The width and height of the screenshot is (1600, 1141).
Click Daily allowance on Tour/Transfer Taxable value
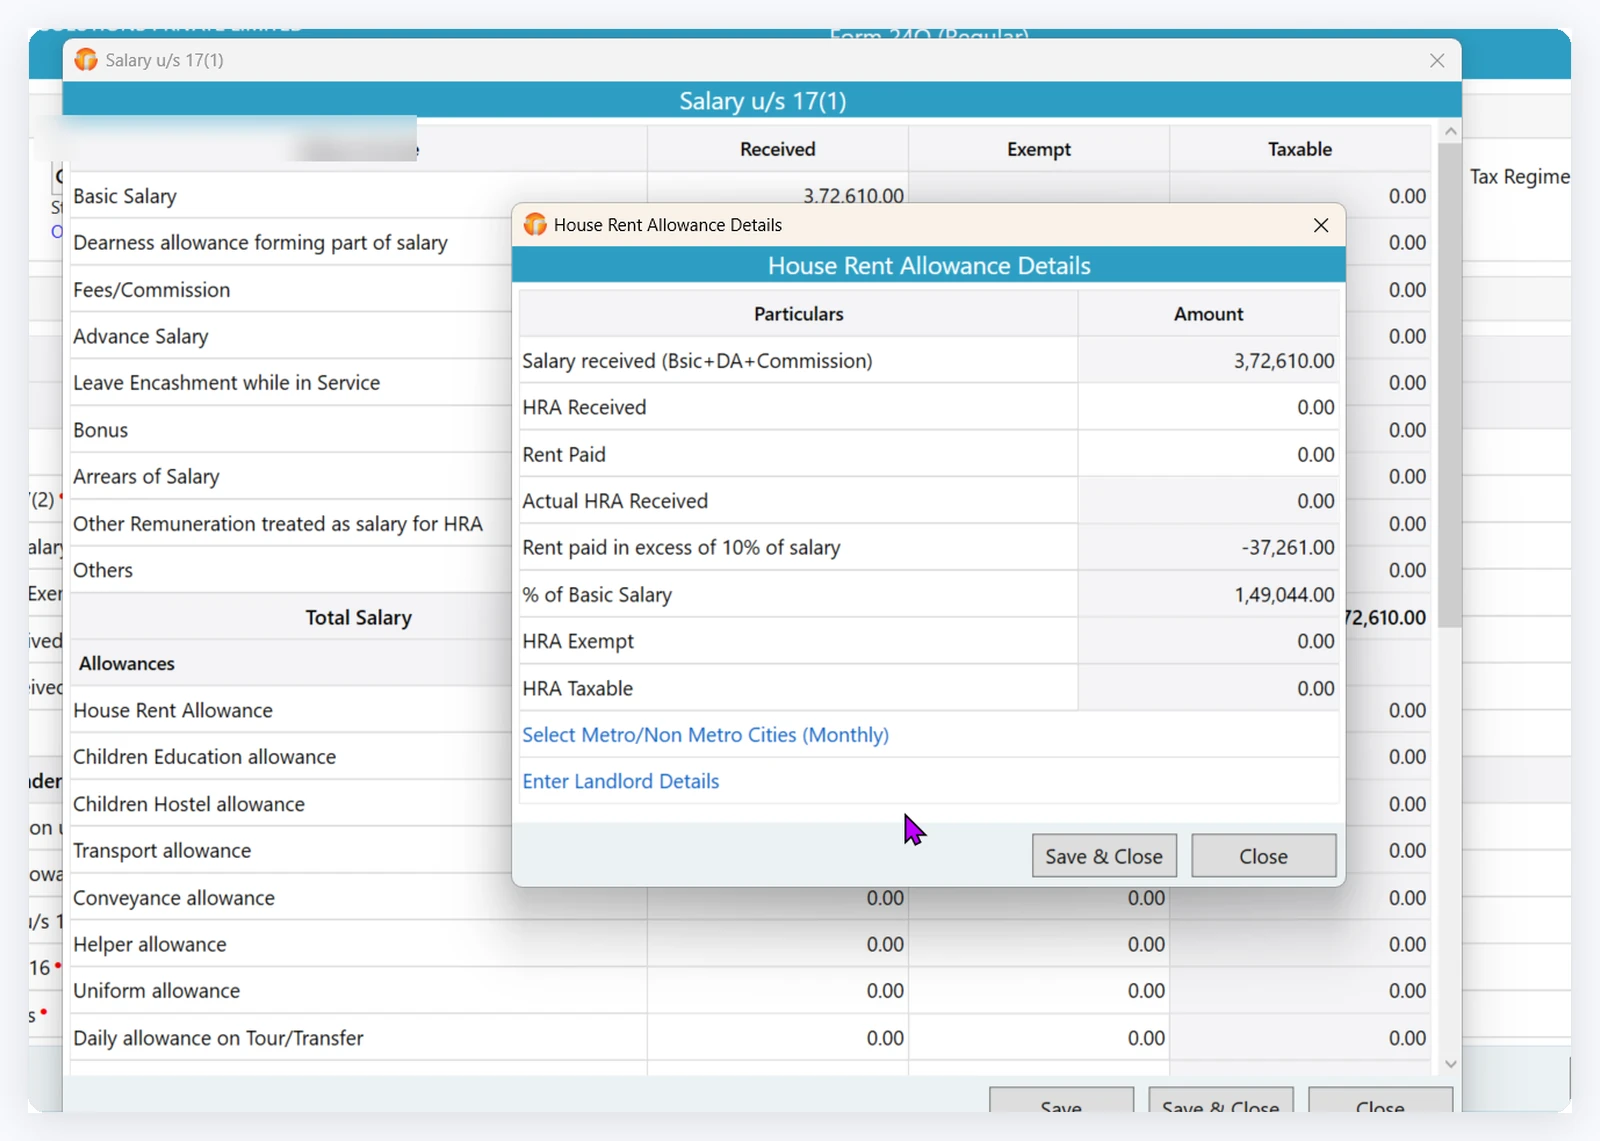tap(1407, 1038)
